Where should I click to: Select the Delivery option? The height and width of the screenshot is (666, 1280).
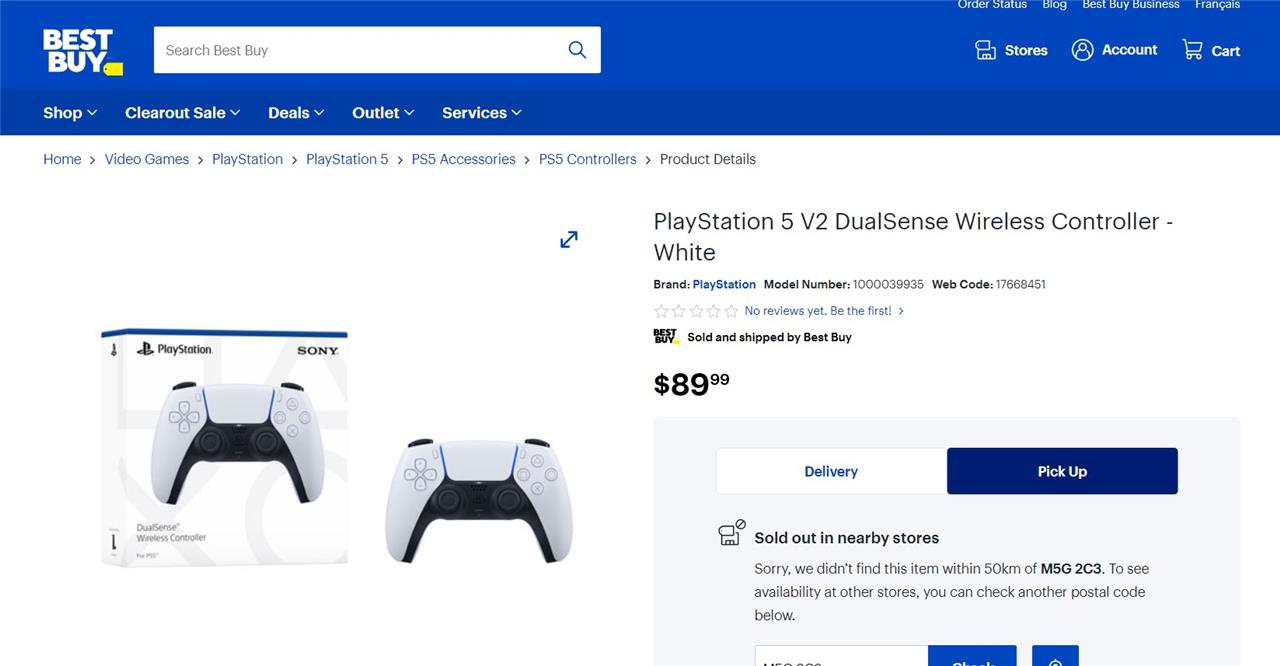click(x=831, y=471)
